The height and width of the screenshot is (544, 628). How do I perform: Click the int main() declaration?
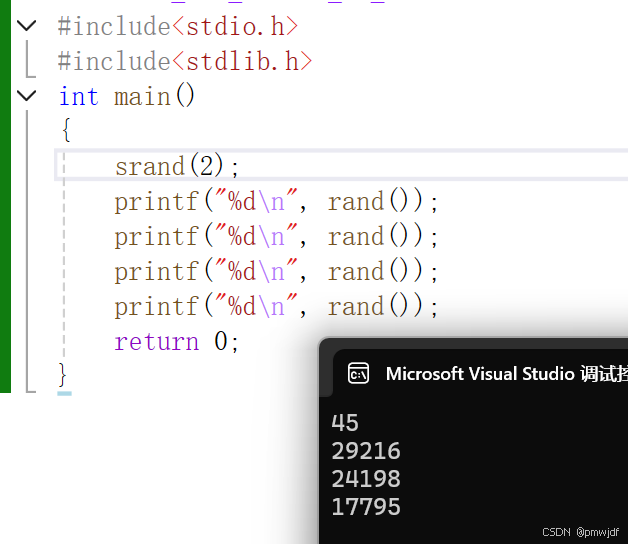pos(127,96)
